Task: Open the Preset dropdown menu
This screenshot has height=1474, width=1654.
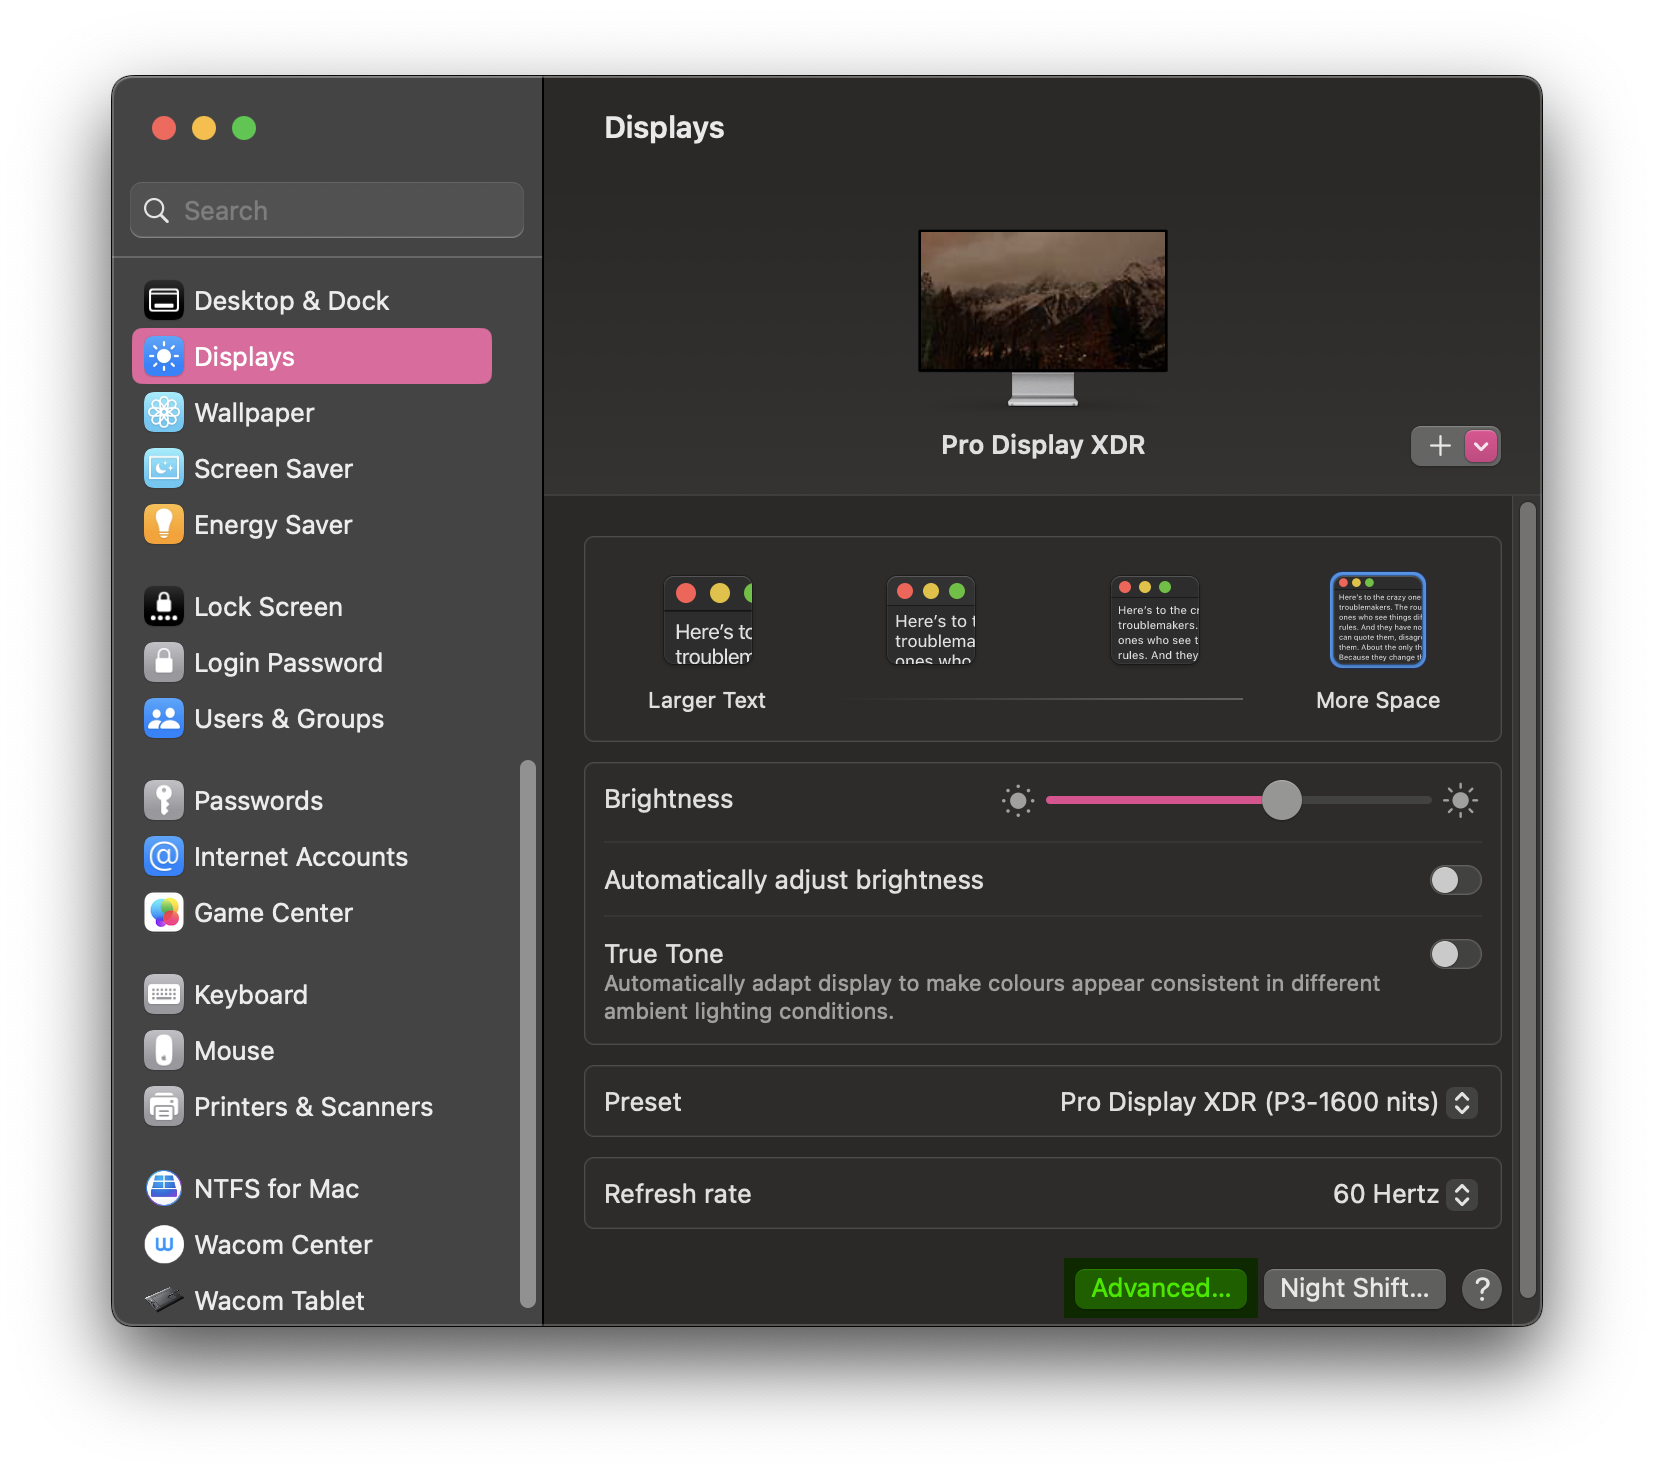Action: click(1462, 1102)
